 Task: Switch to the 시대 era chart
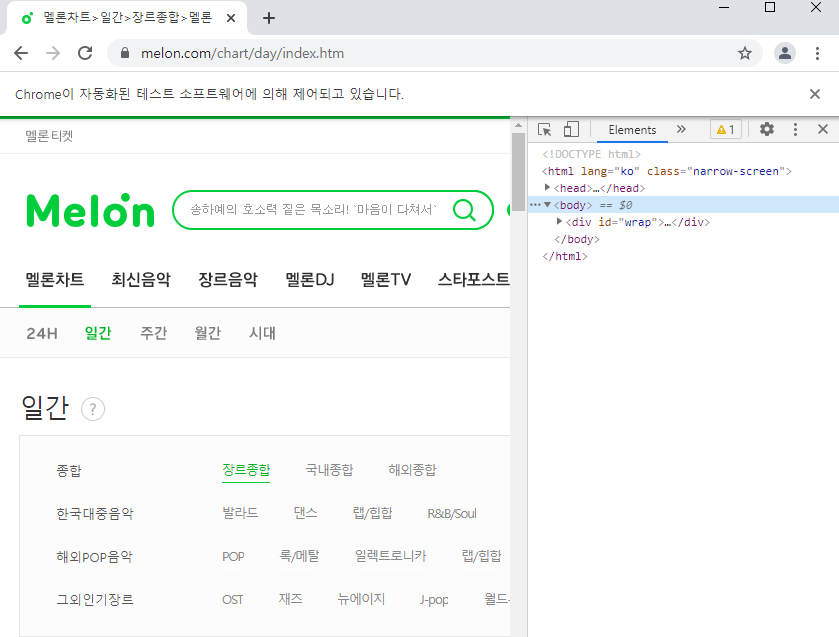point(262,333)
